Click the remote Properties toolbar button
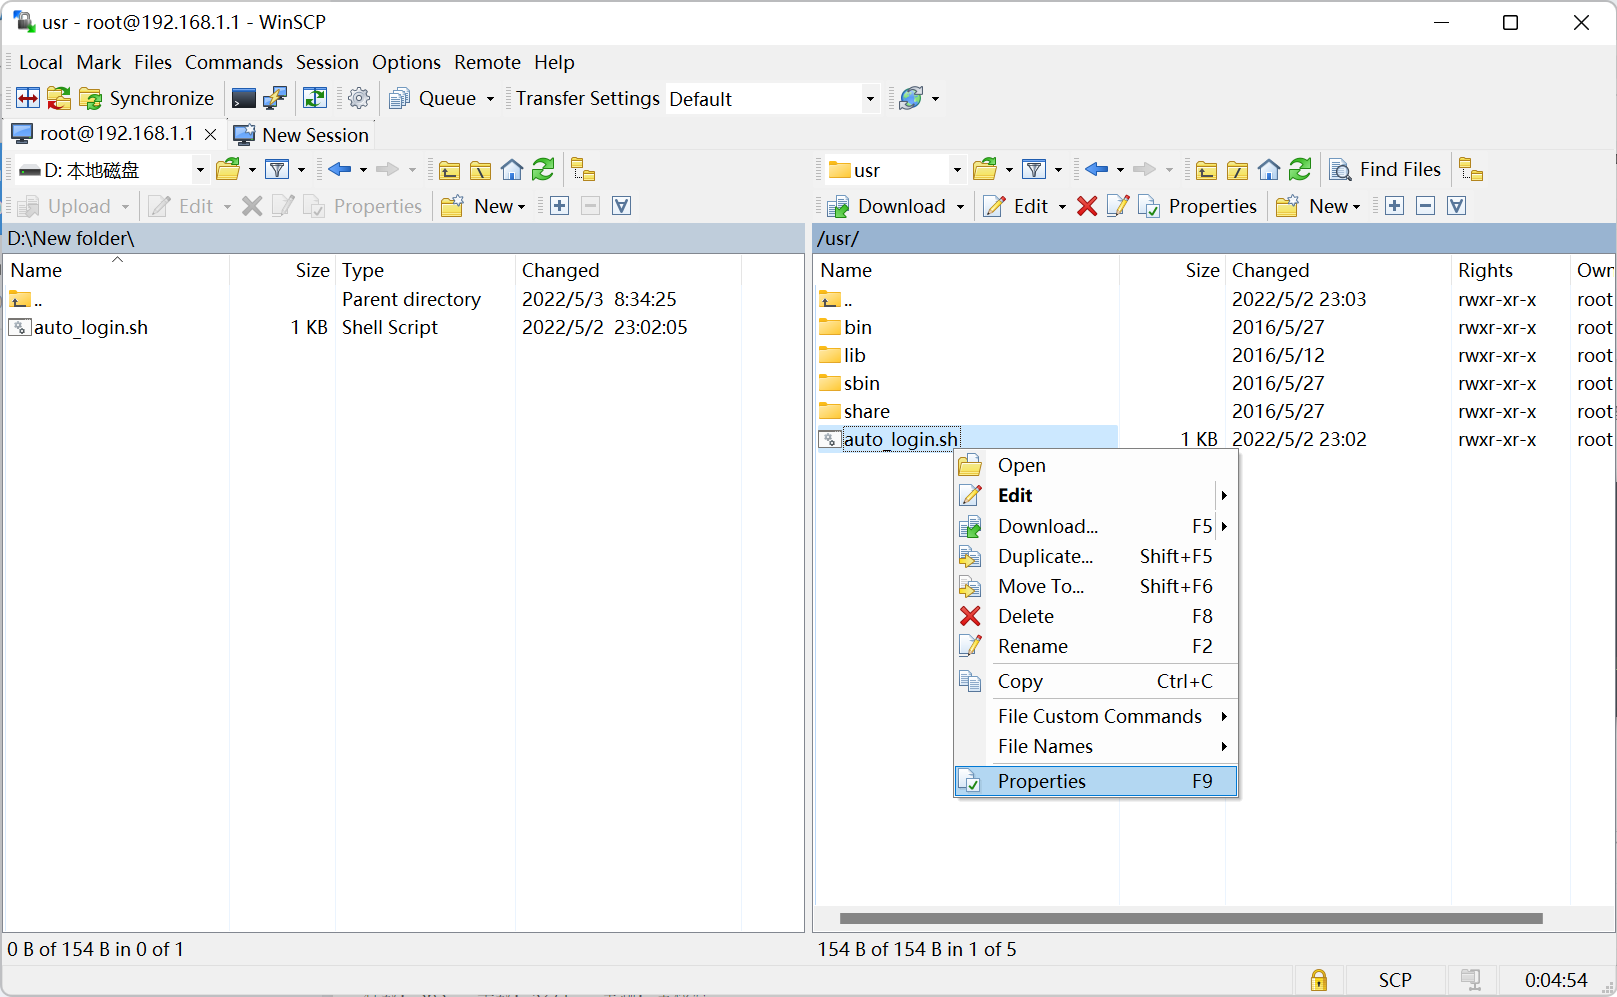Screen dimensions: 1617x997 coord(1198,206)
